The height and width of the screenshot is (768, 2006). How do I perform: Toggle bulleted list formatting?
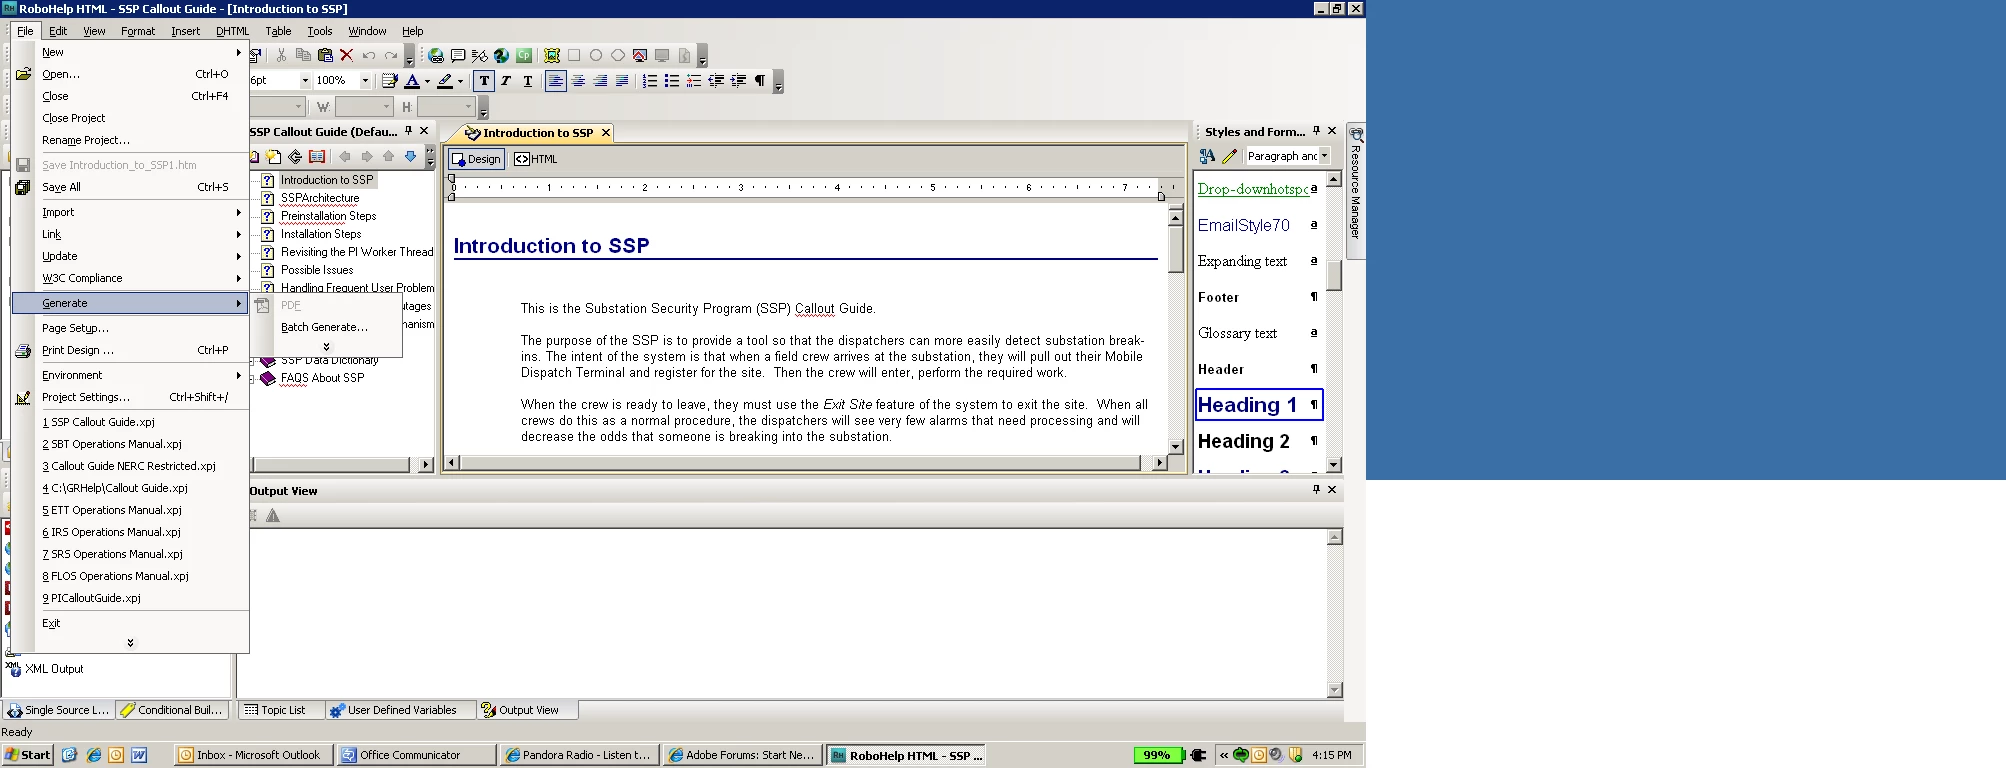pyautogui.click(x=672, y=81)
